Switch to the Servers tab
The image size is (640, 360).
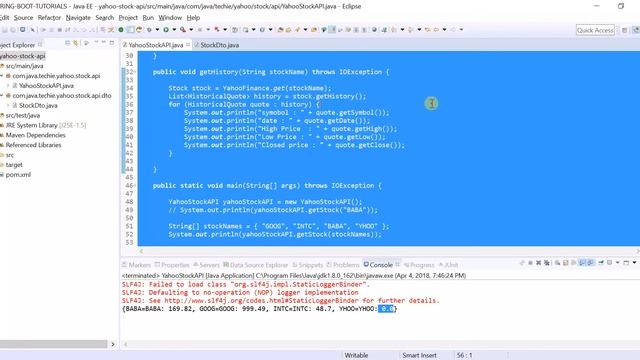(x=207, y=265)
